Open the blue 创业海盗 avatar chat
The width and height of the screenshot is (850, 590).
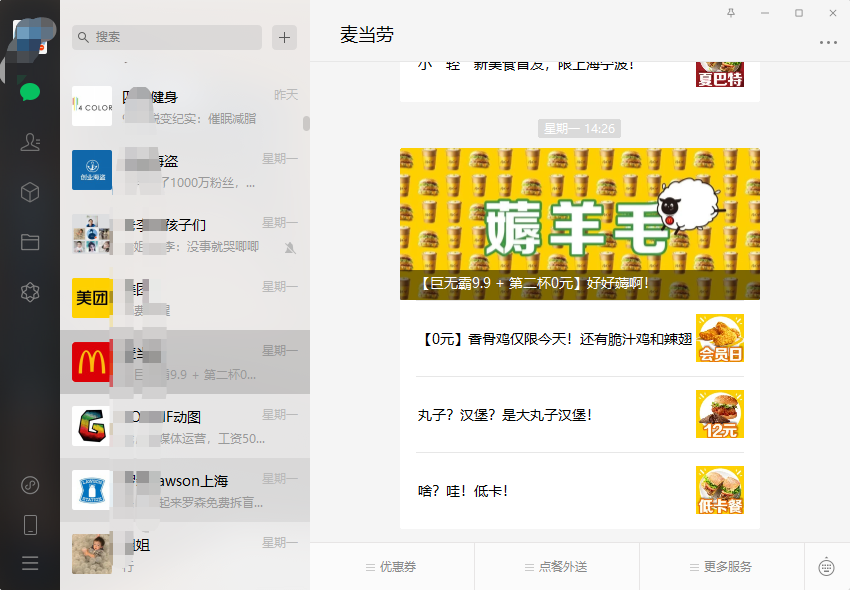pyautogui.click(x=92, y=170)
